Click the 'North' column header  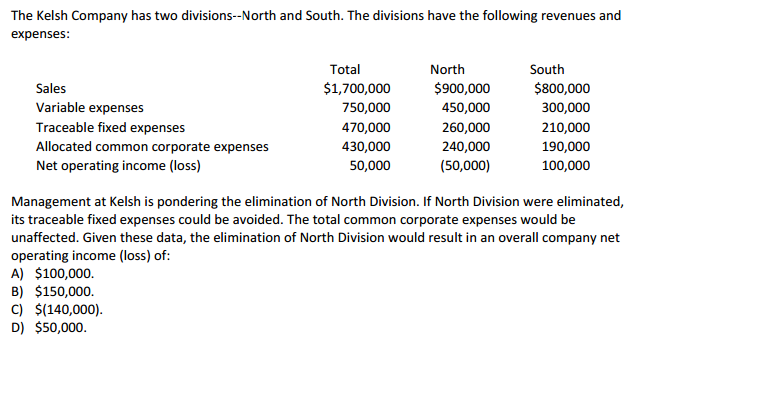447,69
